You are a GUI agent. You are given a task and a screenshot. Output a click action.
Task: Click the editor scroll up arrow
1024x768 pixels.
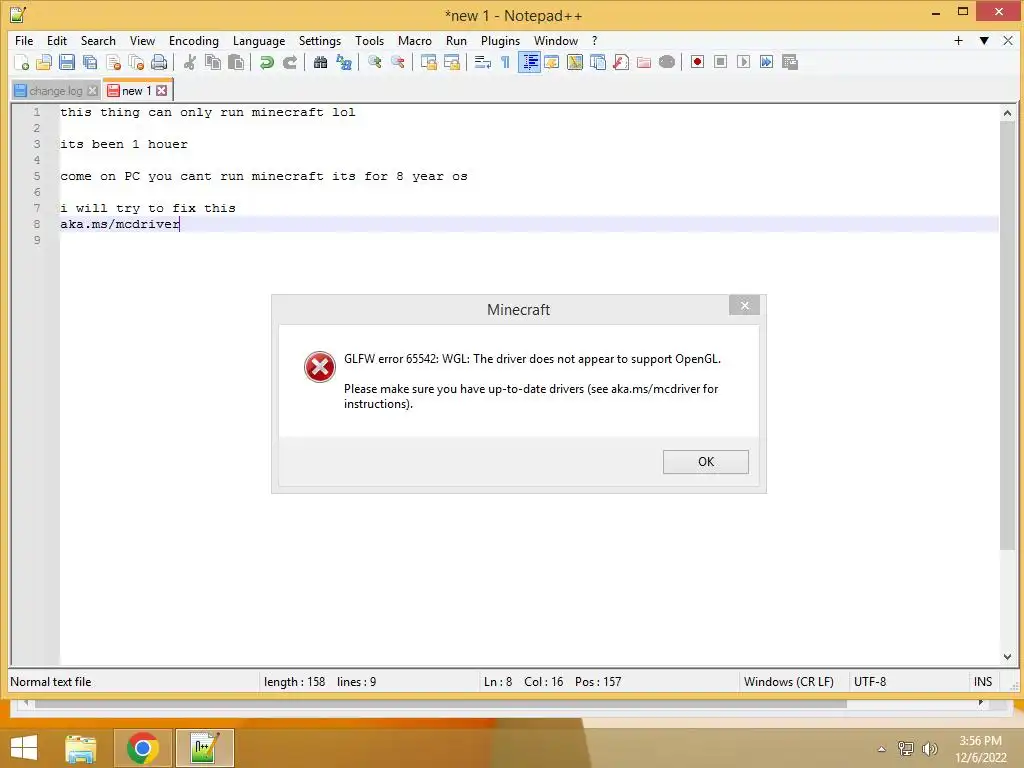click(x=1007, y=113)
